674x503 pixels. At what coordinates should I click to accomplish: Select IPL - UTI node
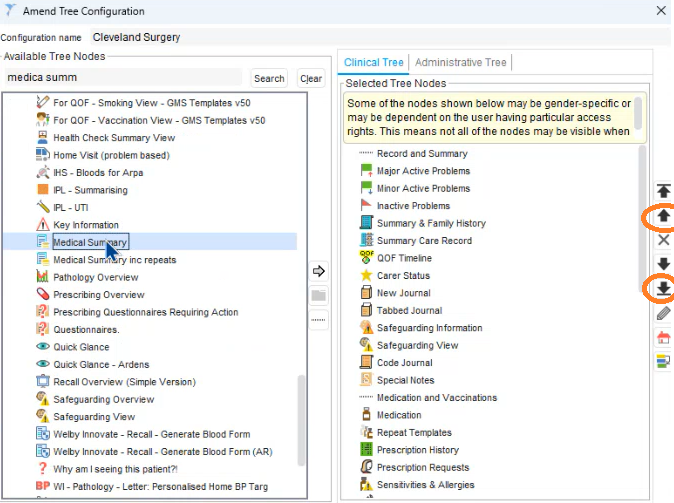(x=70, y=207)
